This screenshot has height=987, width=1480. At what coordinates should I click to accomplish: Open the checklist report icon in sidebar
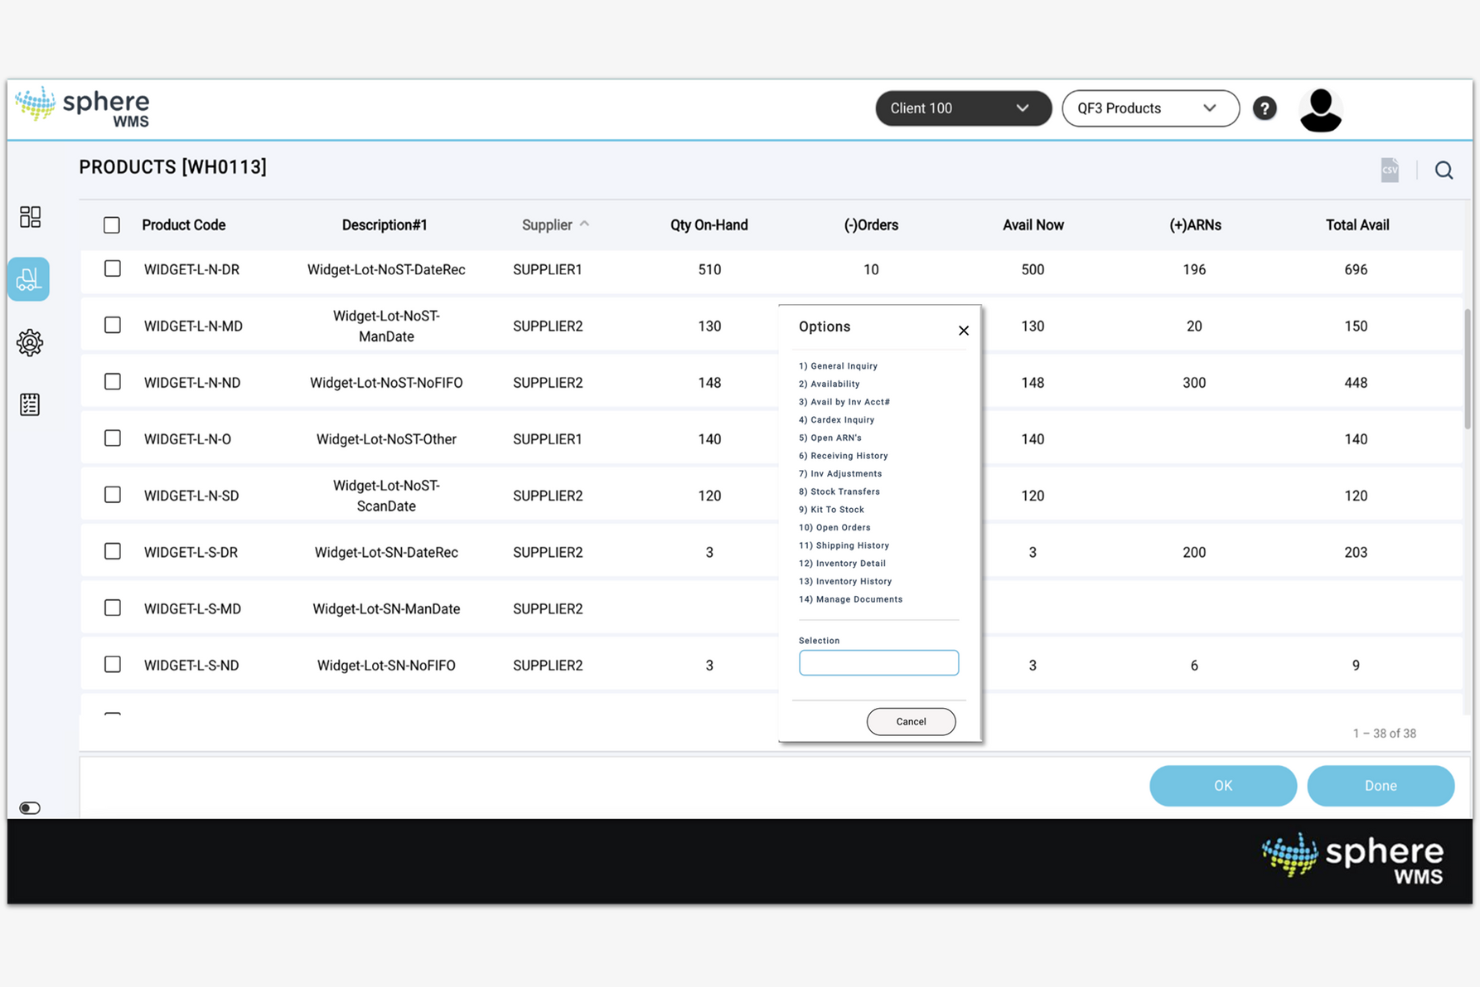[29, 404]
